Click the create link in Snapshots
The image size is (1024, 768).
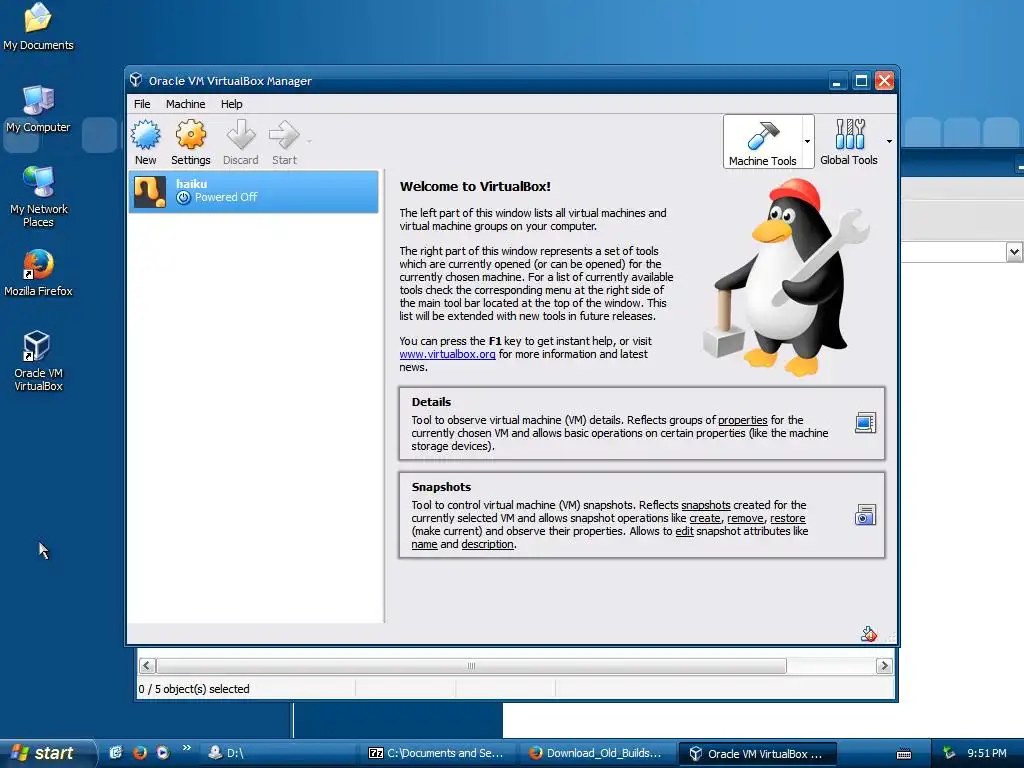705,518
